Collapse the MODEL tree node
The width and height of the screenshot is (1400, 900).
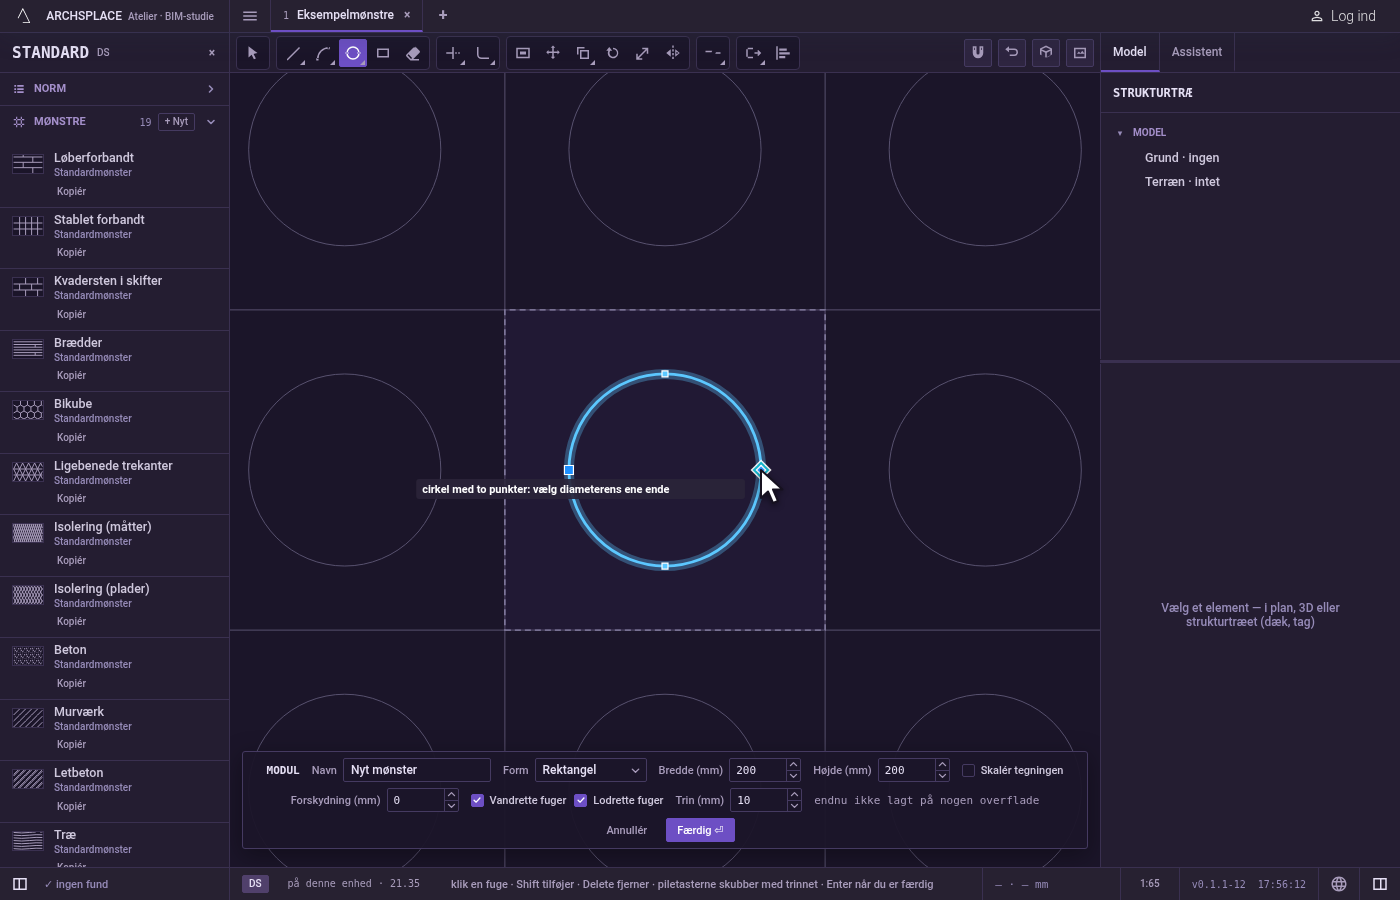pos(1120,133)
